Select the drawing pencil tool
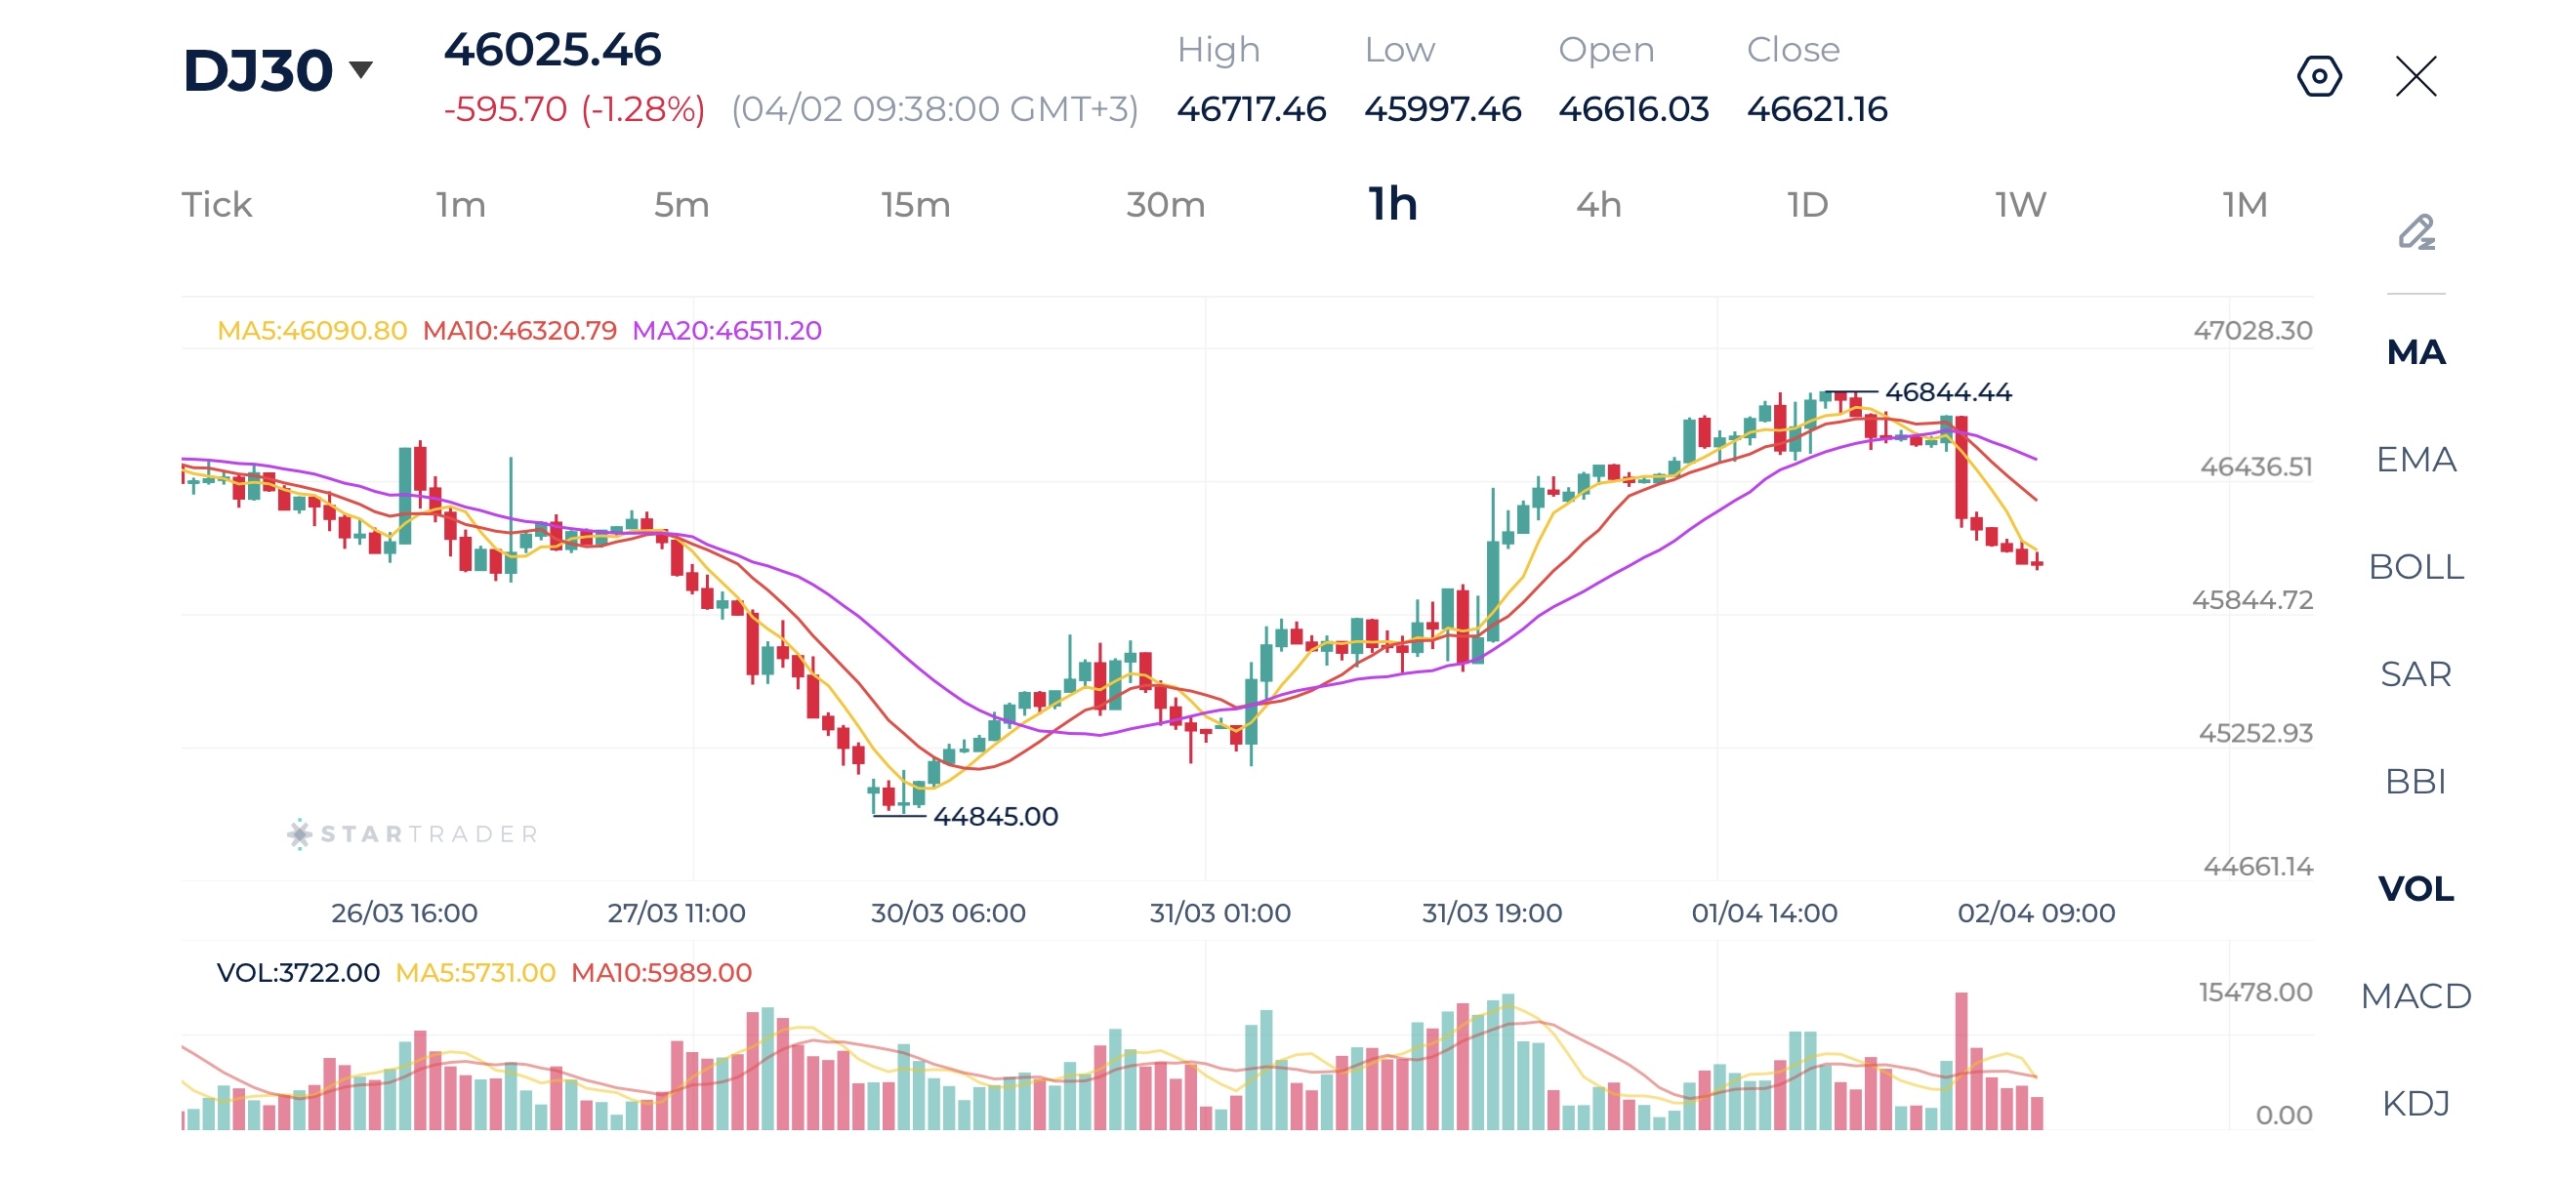 2416,232
